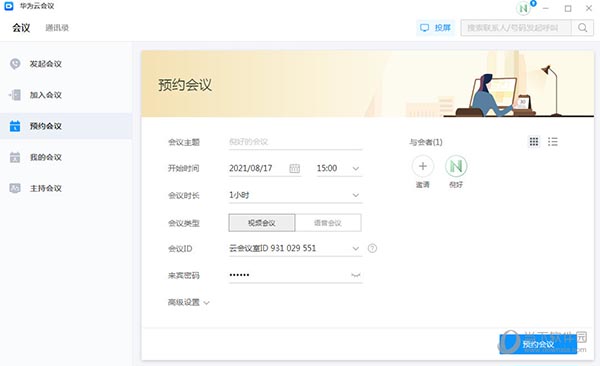Click the 预约会议 calendar icon in sidebar
Viewport: 600px width, 366px height.
[15, 126]
